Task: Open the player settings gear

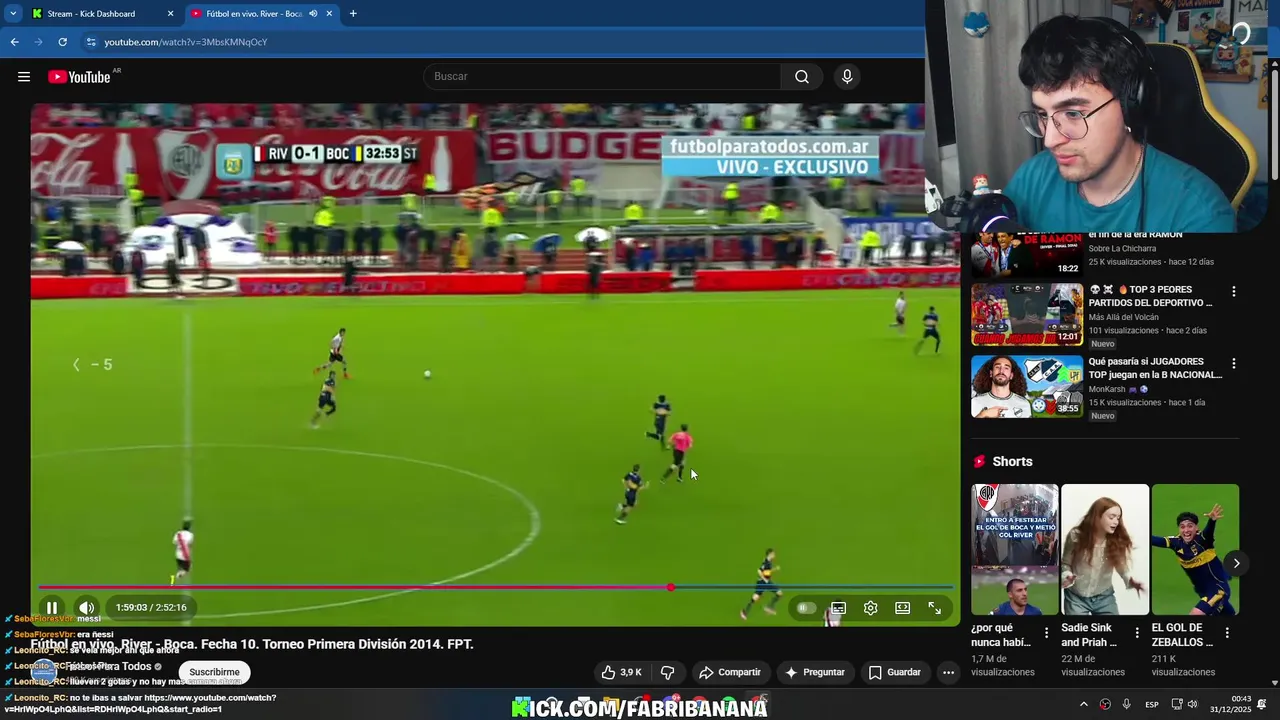Action: (x=870, y=608)
